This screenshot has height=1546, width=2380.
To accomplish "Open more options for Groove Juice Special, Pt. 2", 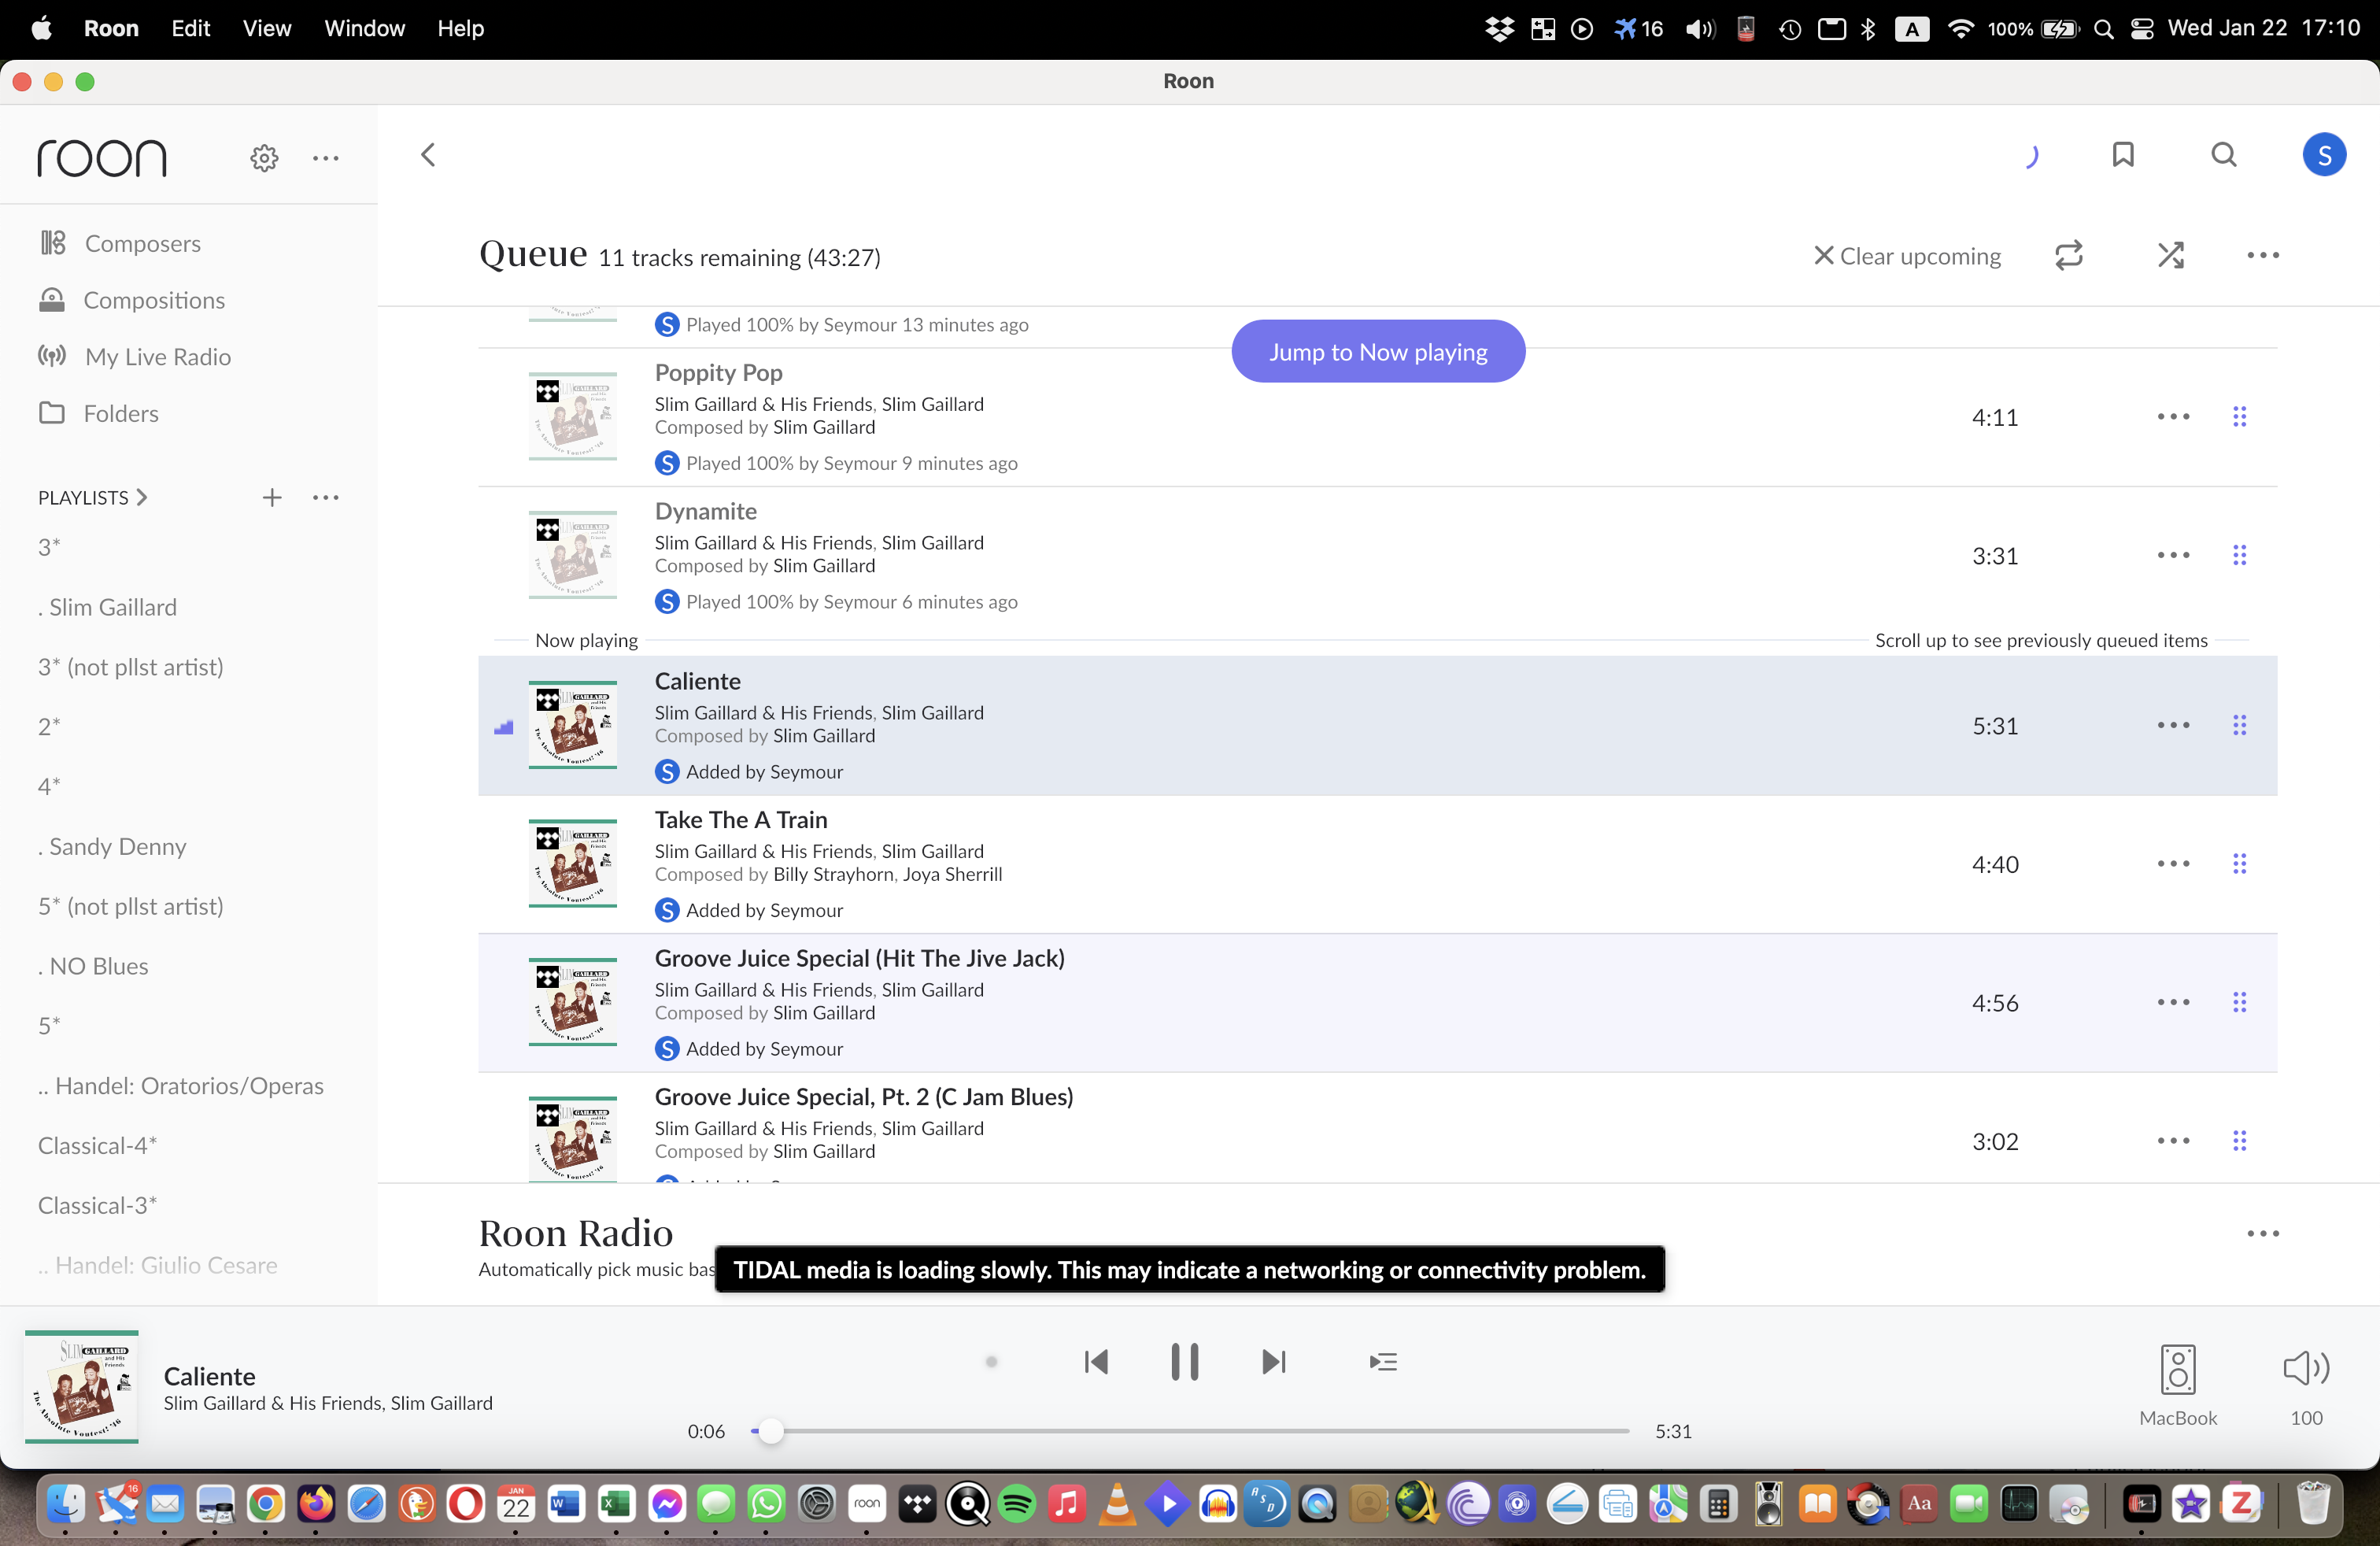I will click(x=2173, y=1140).
